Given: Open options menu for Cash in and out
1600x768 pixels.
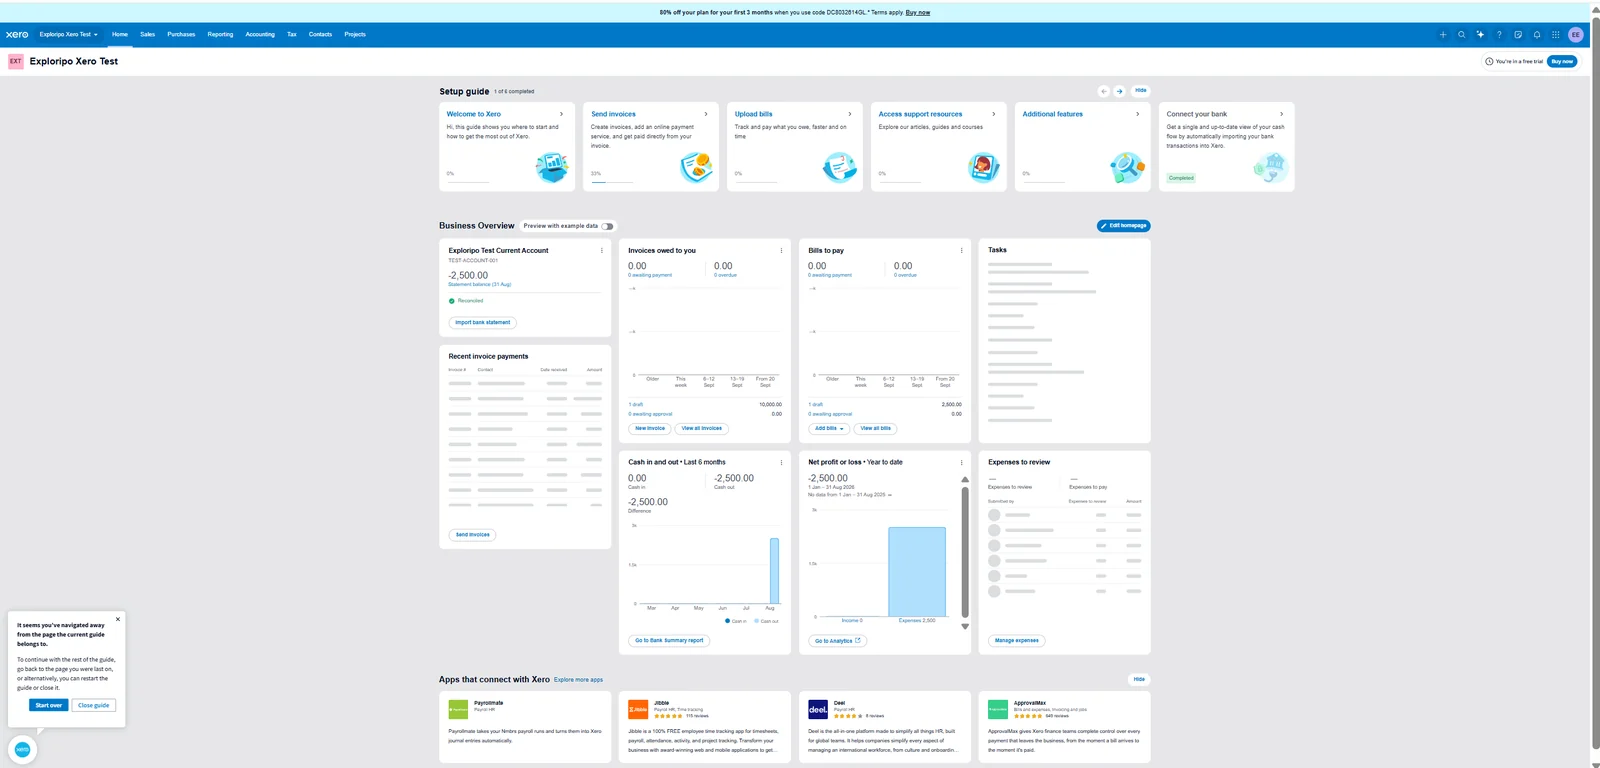Looking at the screenshot, I should [x=781, y=463].
